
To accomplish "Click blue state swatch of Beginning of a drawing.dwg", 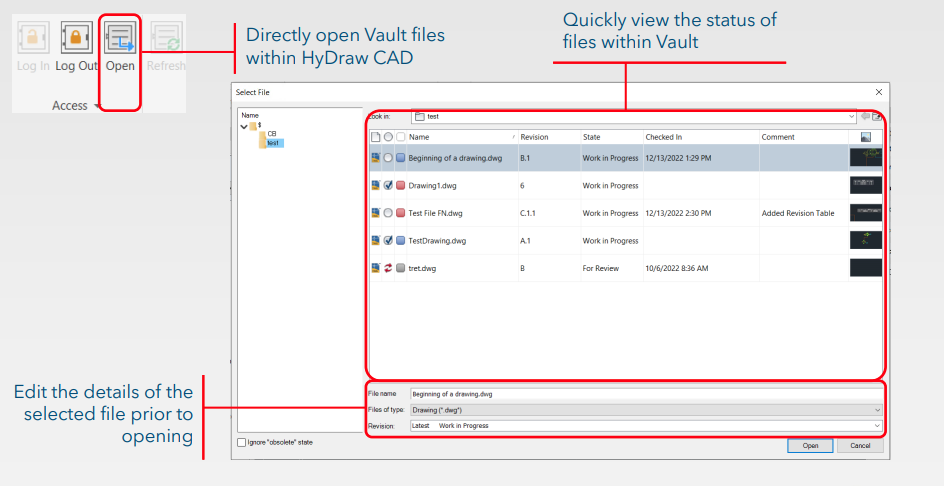I will coord(400,158).
